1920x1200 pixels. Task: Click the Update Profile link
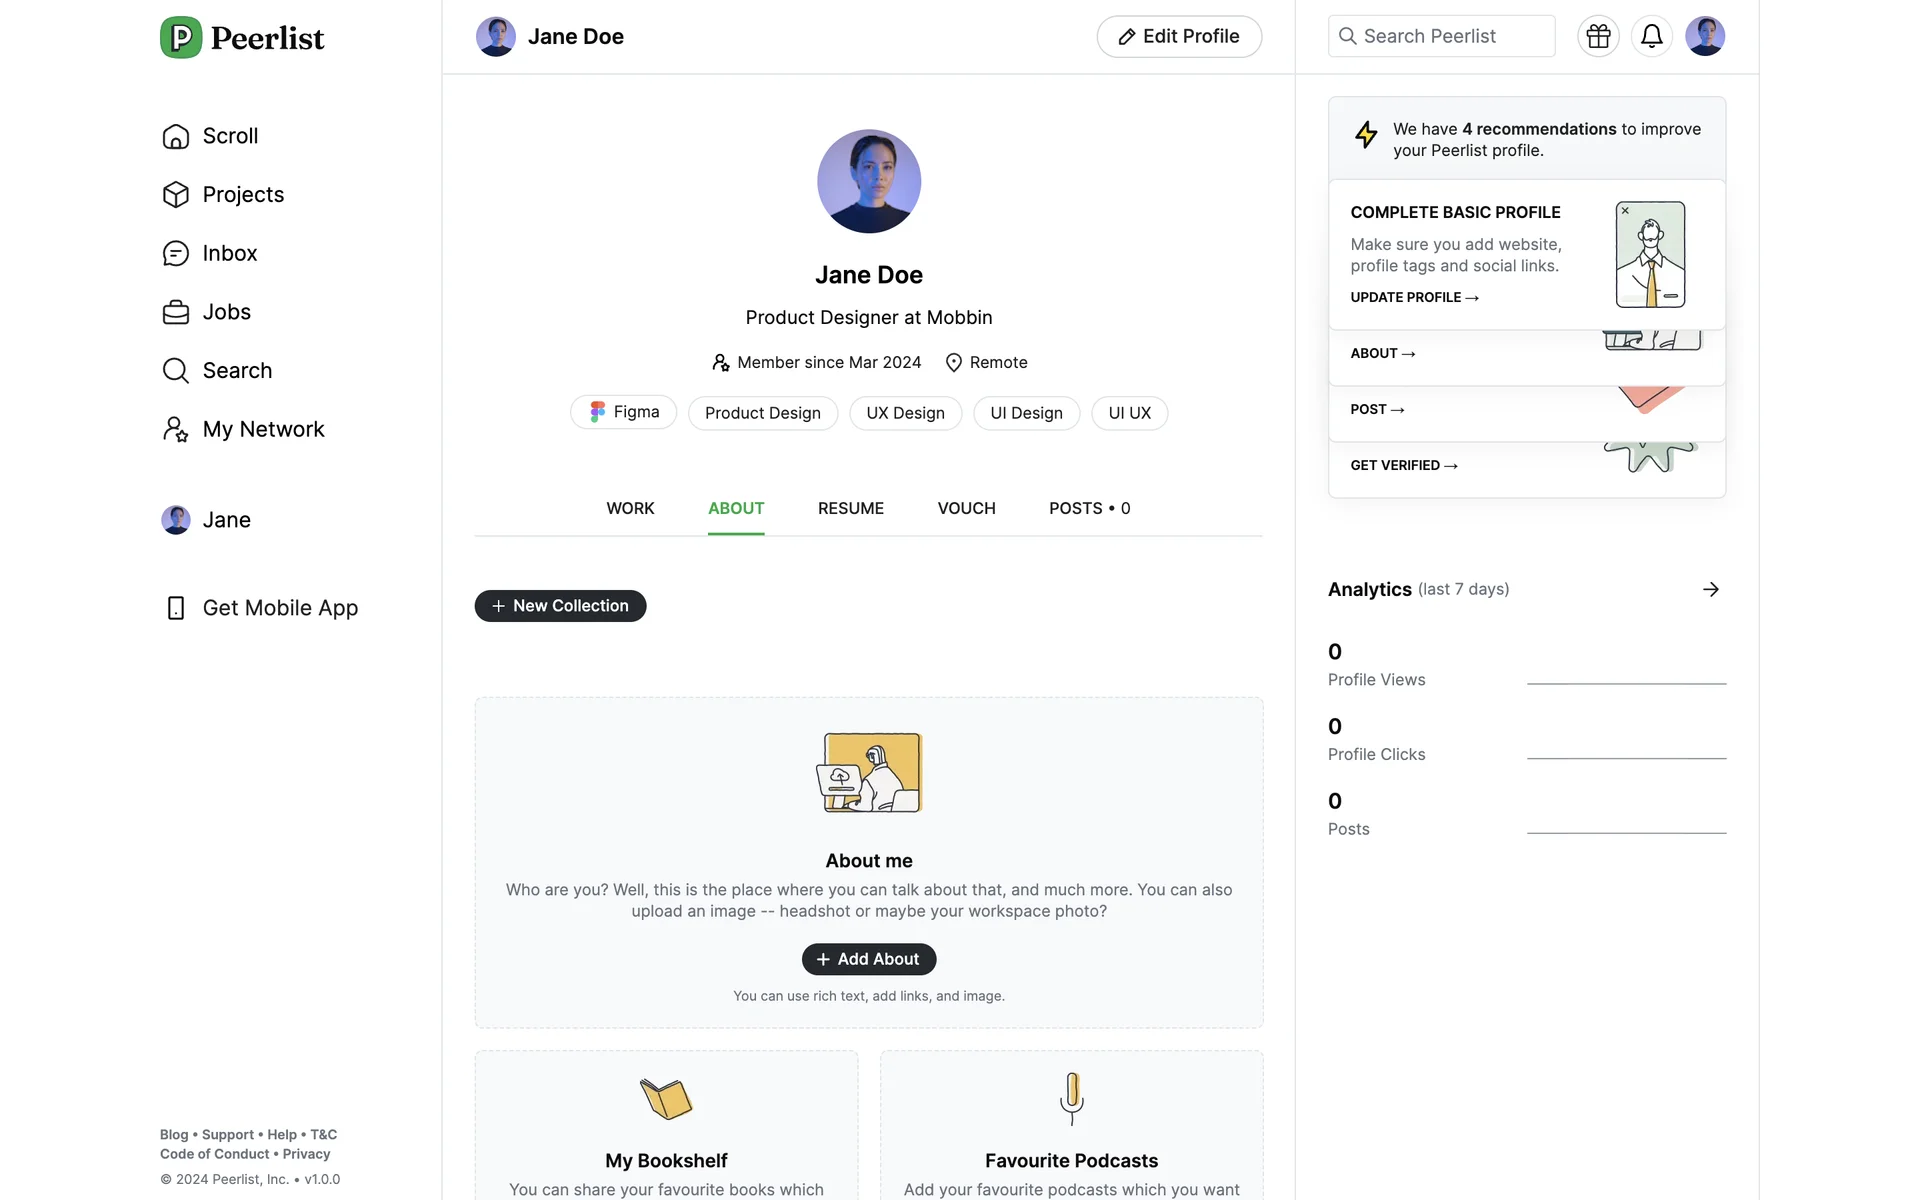1414,298
